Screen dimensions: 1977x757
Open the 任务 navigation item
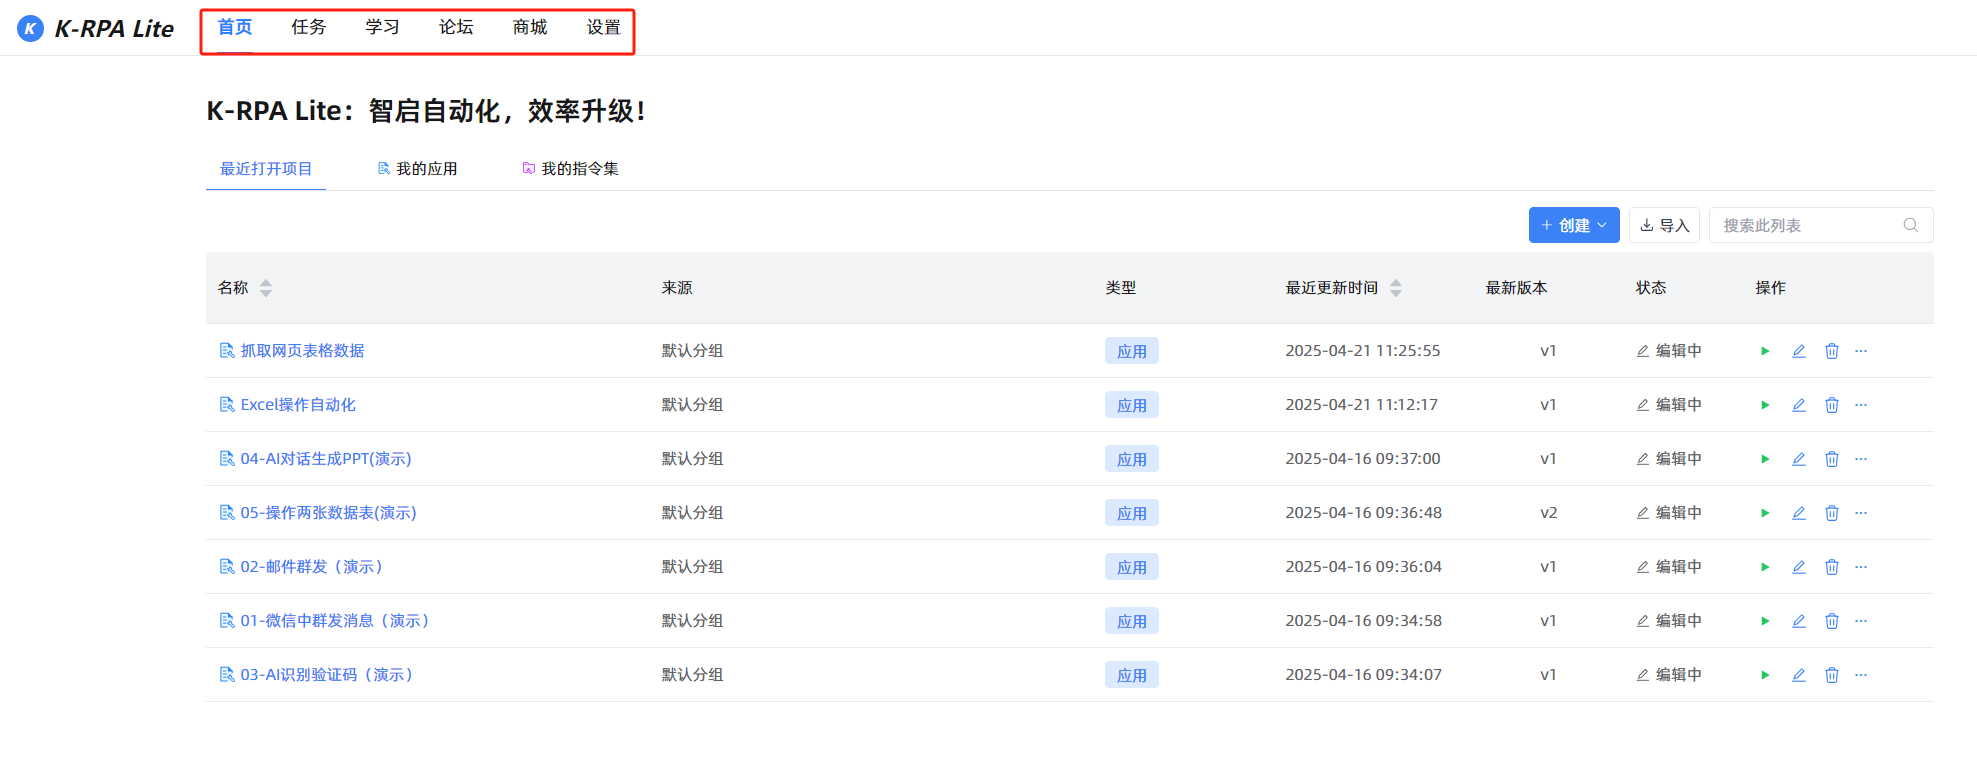coord(308,27)
